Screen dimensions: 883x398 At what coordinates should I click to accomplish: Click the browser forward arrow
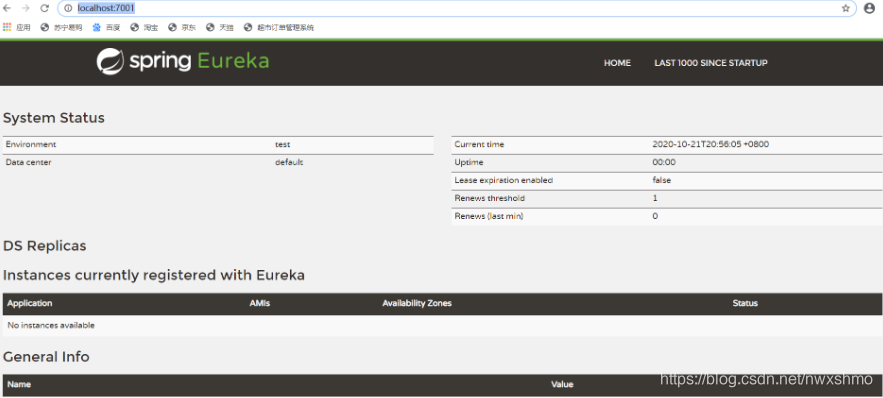coord(25,8)
